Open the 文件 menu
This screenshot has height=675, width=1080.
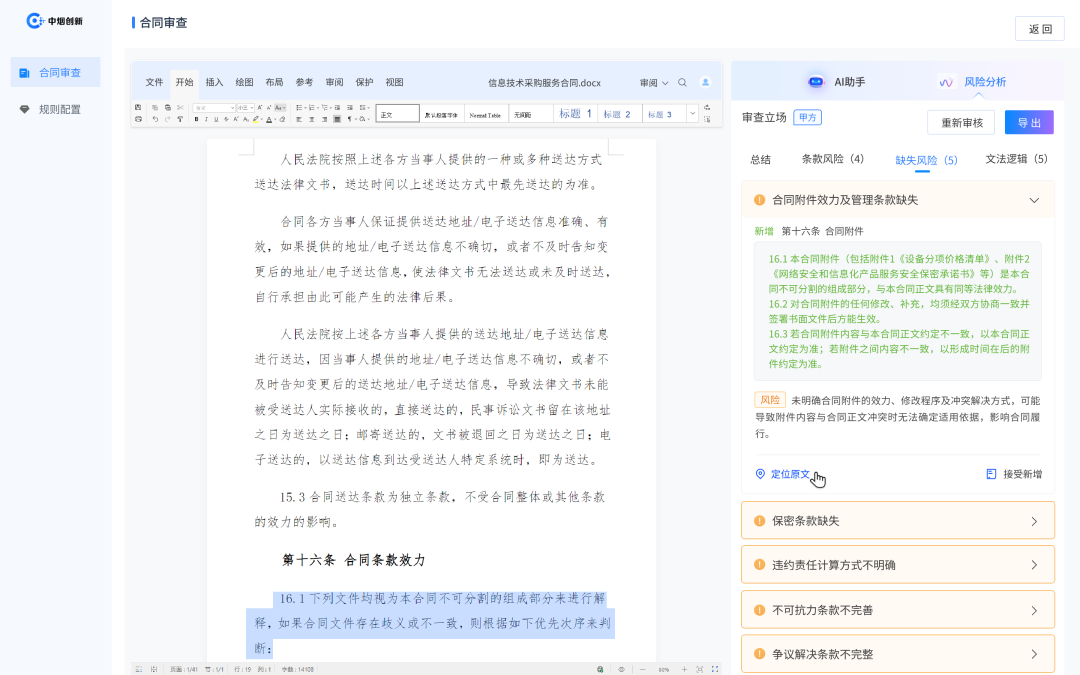click(x=154, y=83)
